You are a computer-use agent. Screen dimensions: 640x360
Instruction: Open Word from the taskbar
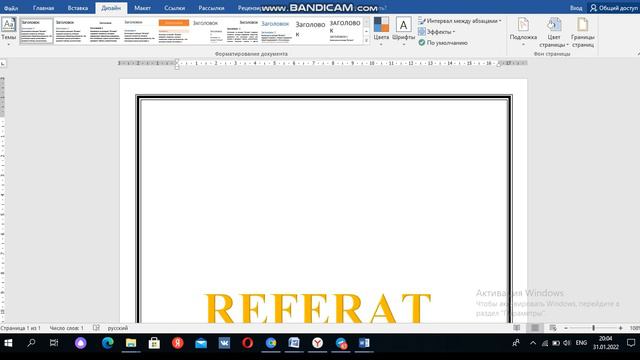click(x=364, y=343)
